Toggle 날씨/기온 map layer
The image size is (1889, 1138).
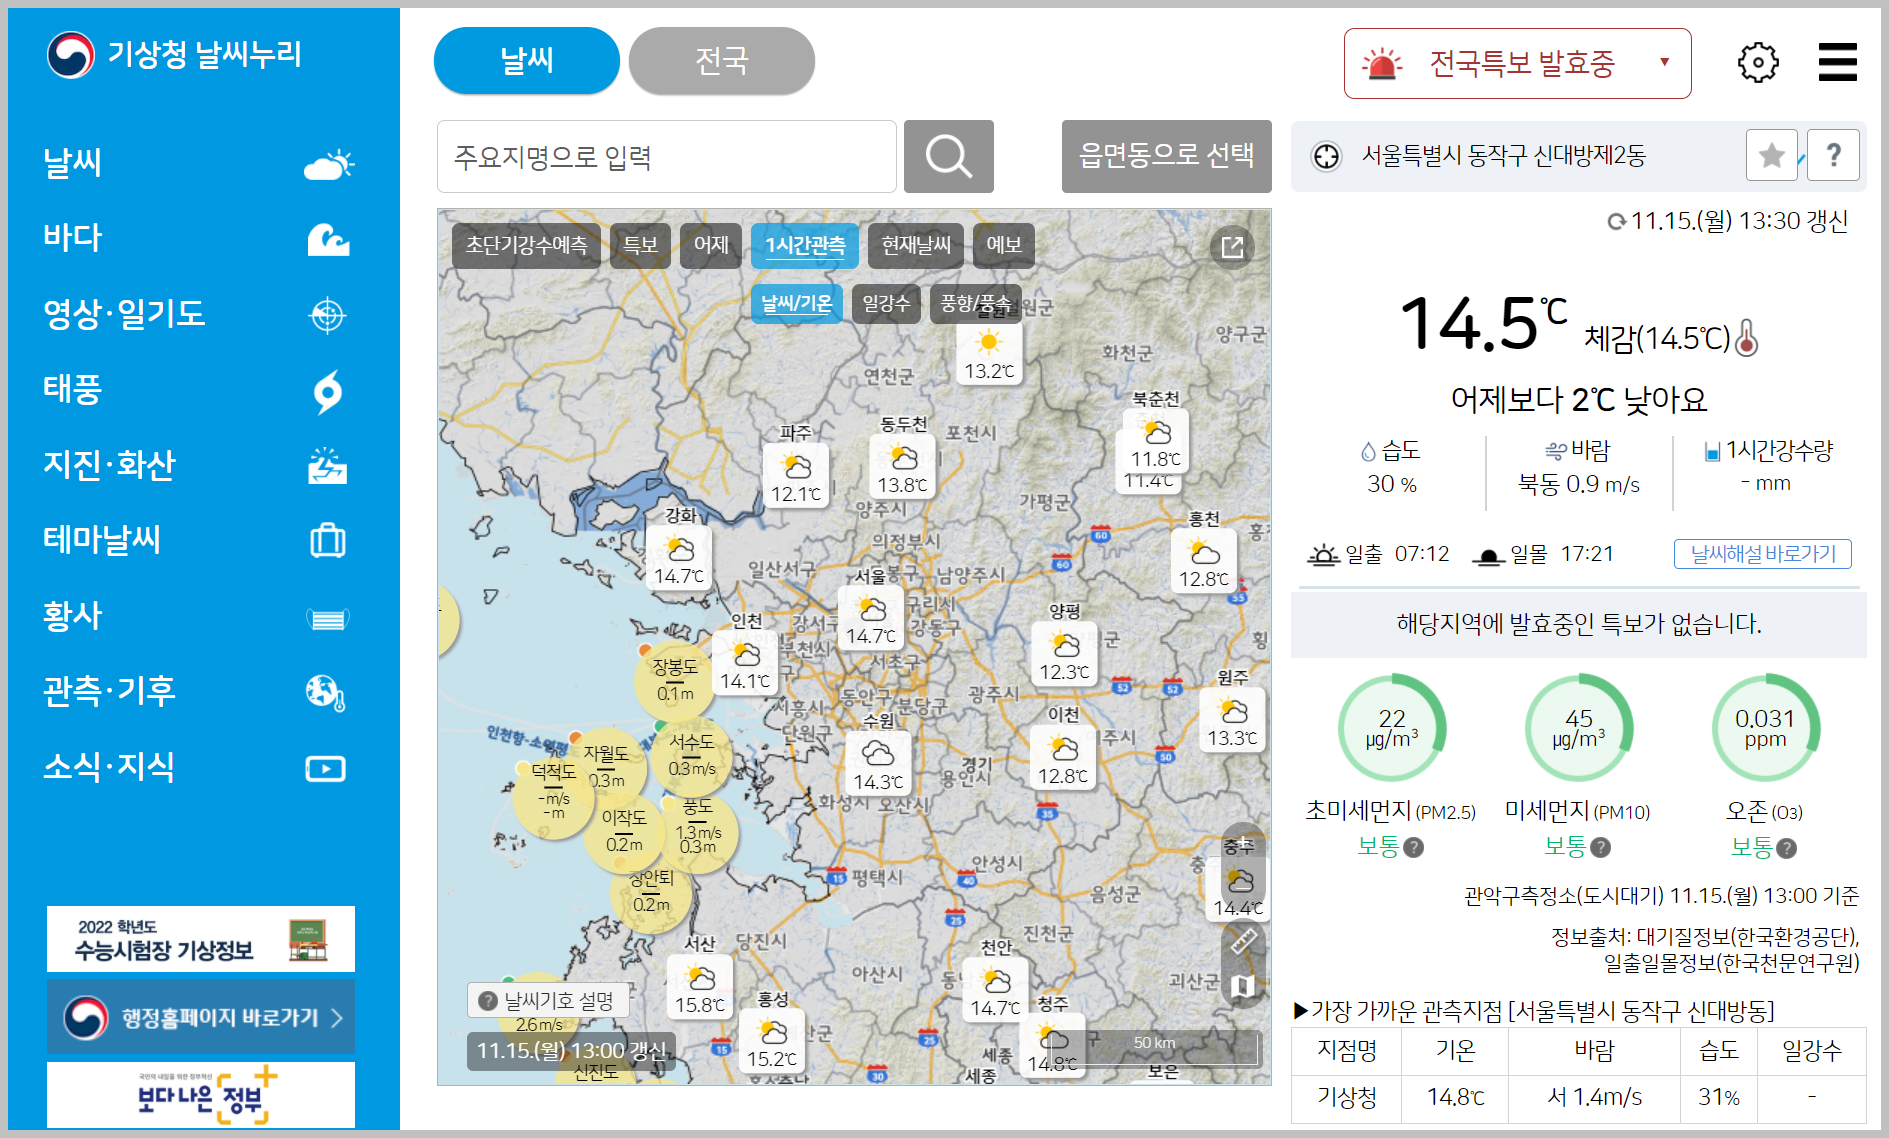(796, 303)
